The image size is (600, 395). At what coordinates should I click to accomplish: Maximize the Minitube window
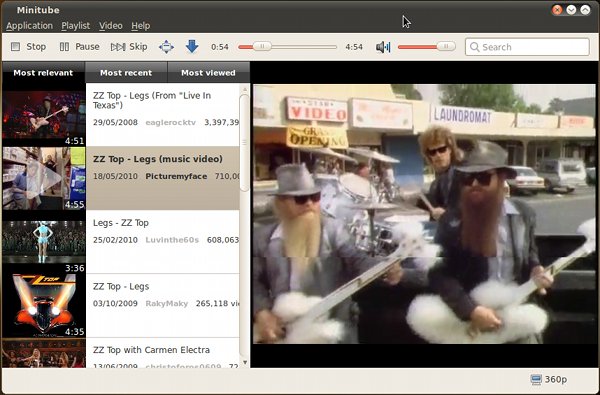[x=585, y=10]
